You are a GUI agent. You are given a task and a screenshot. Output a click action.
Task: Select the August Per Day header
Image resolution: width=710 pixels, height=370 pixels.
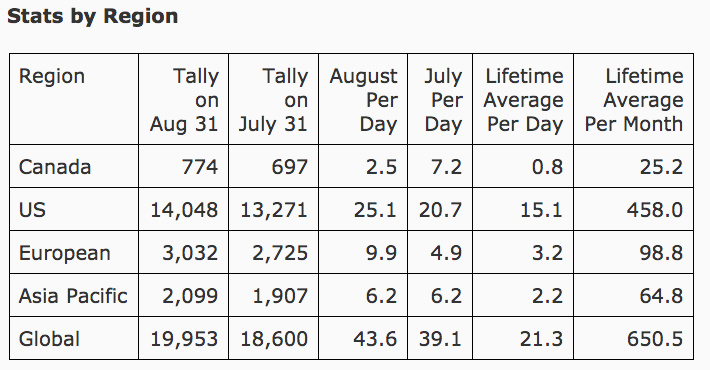364,100
